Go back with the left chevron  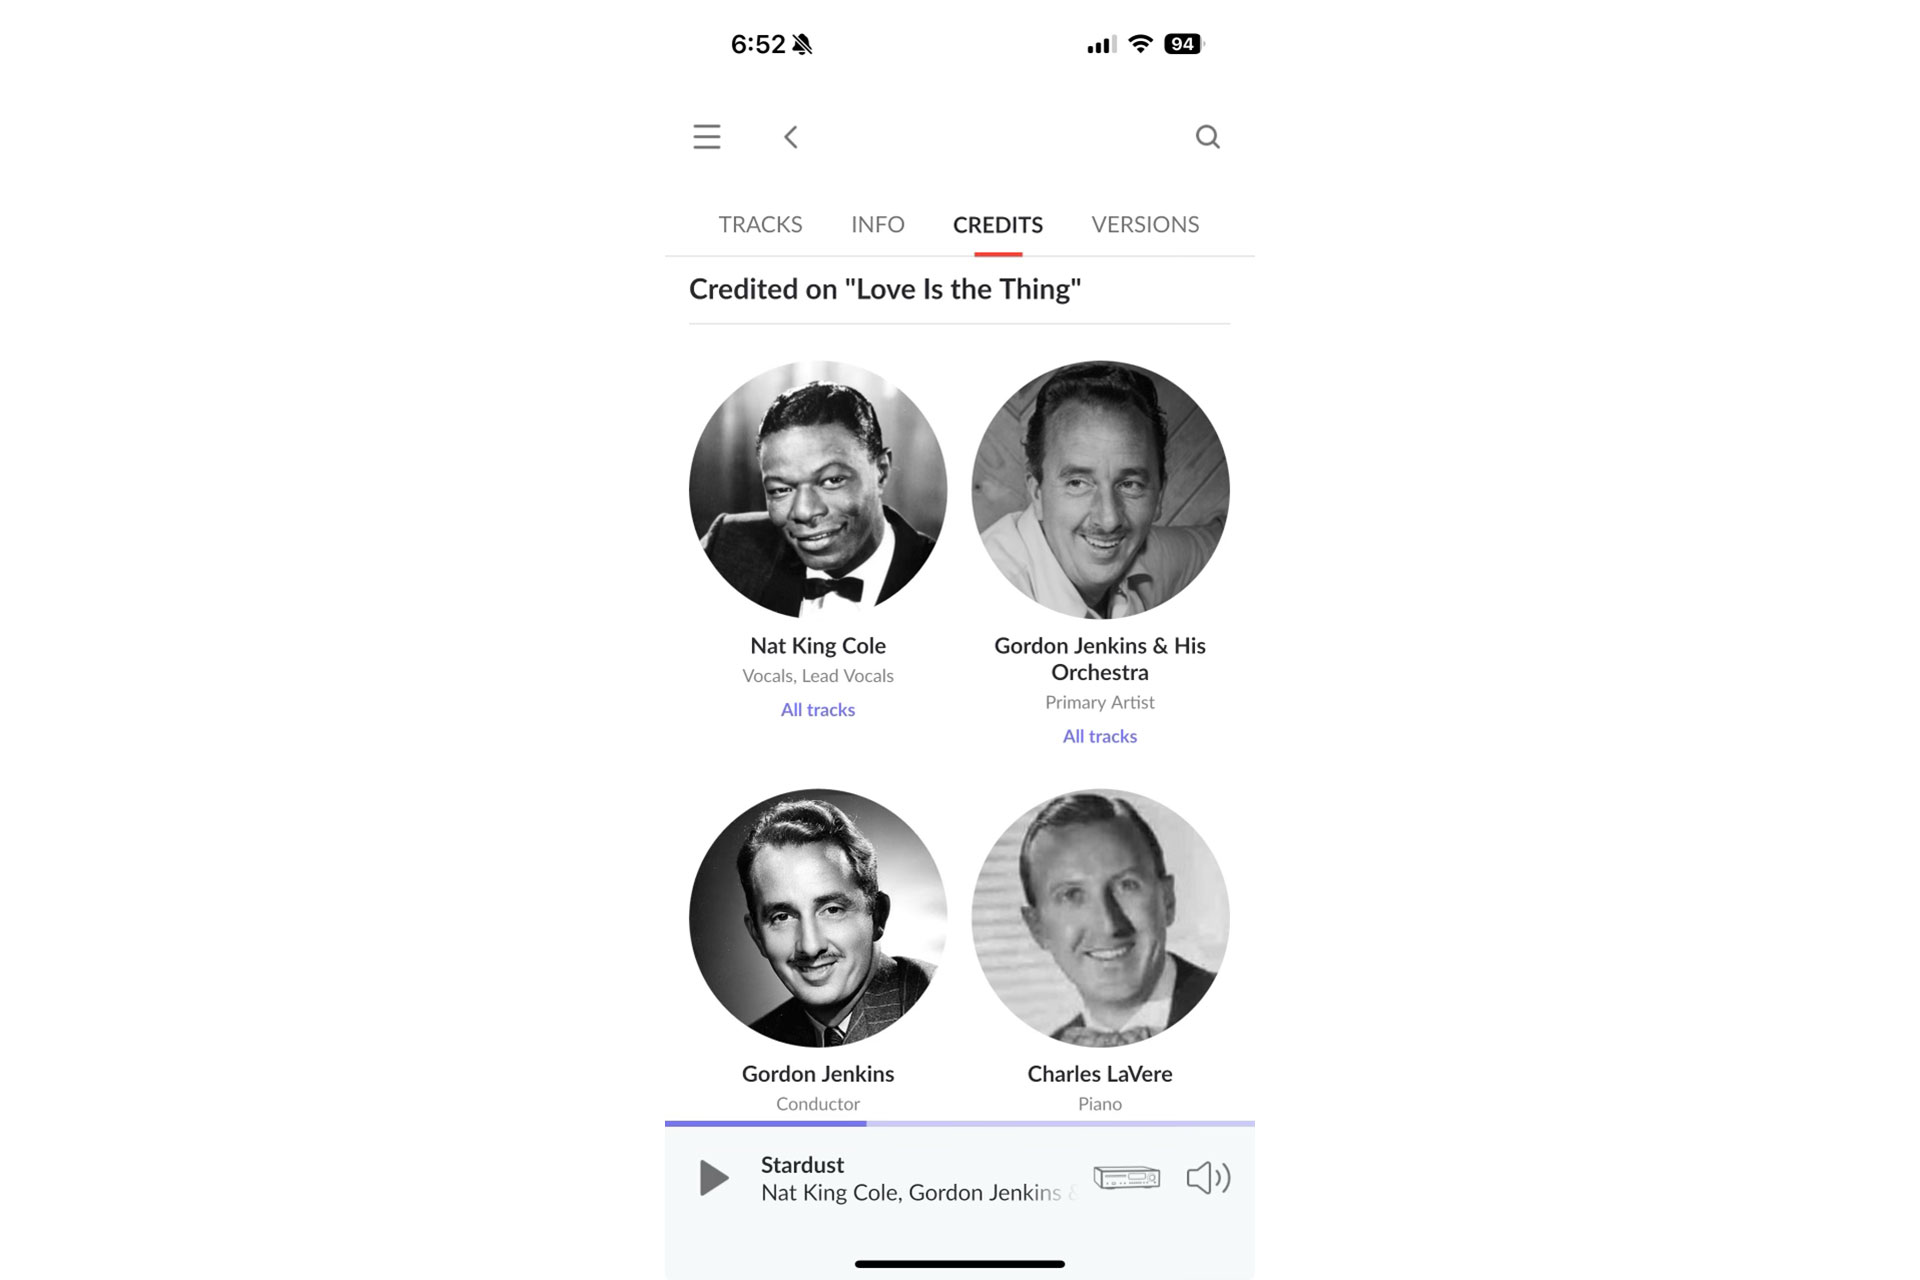tap(790, 137)
